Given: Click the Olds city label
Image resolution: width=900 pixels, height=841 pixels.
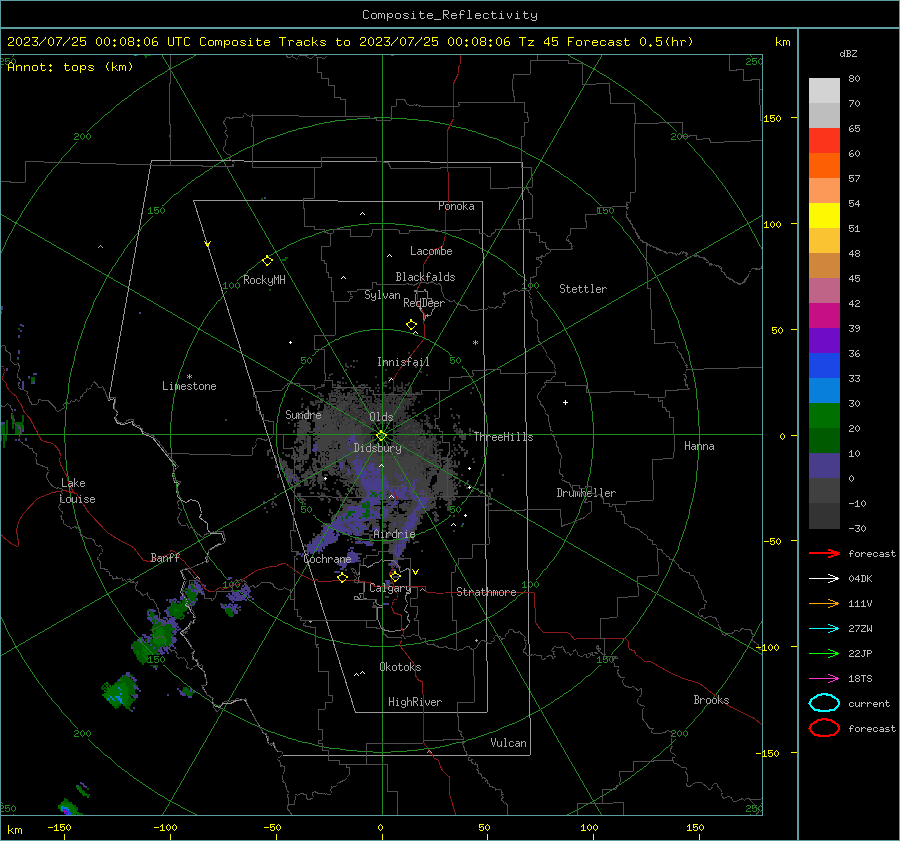Looking at the screenshot, I should pyautogui.click(x=381, y=417).
